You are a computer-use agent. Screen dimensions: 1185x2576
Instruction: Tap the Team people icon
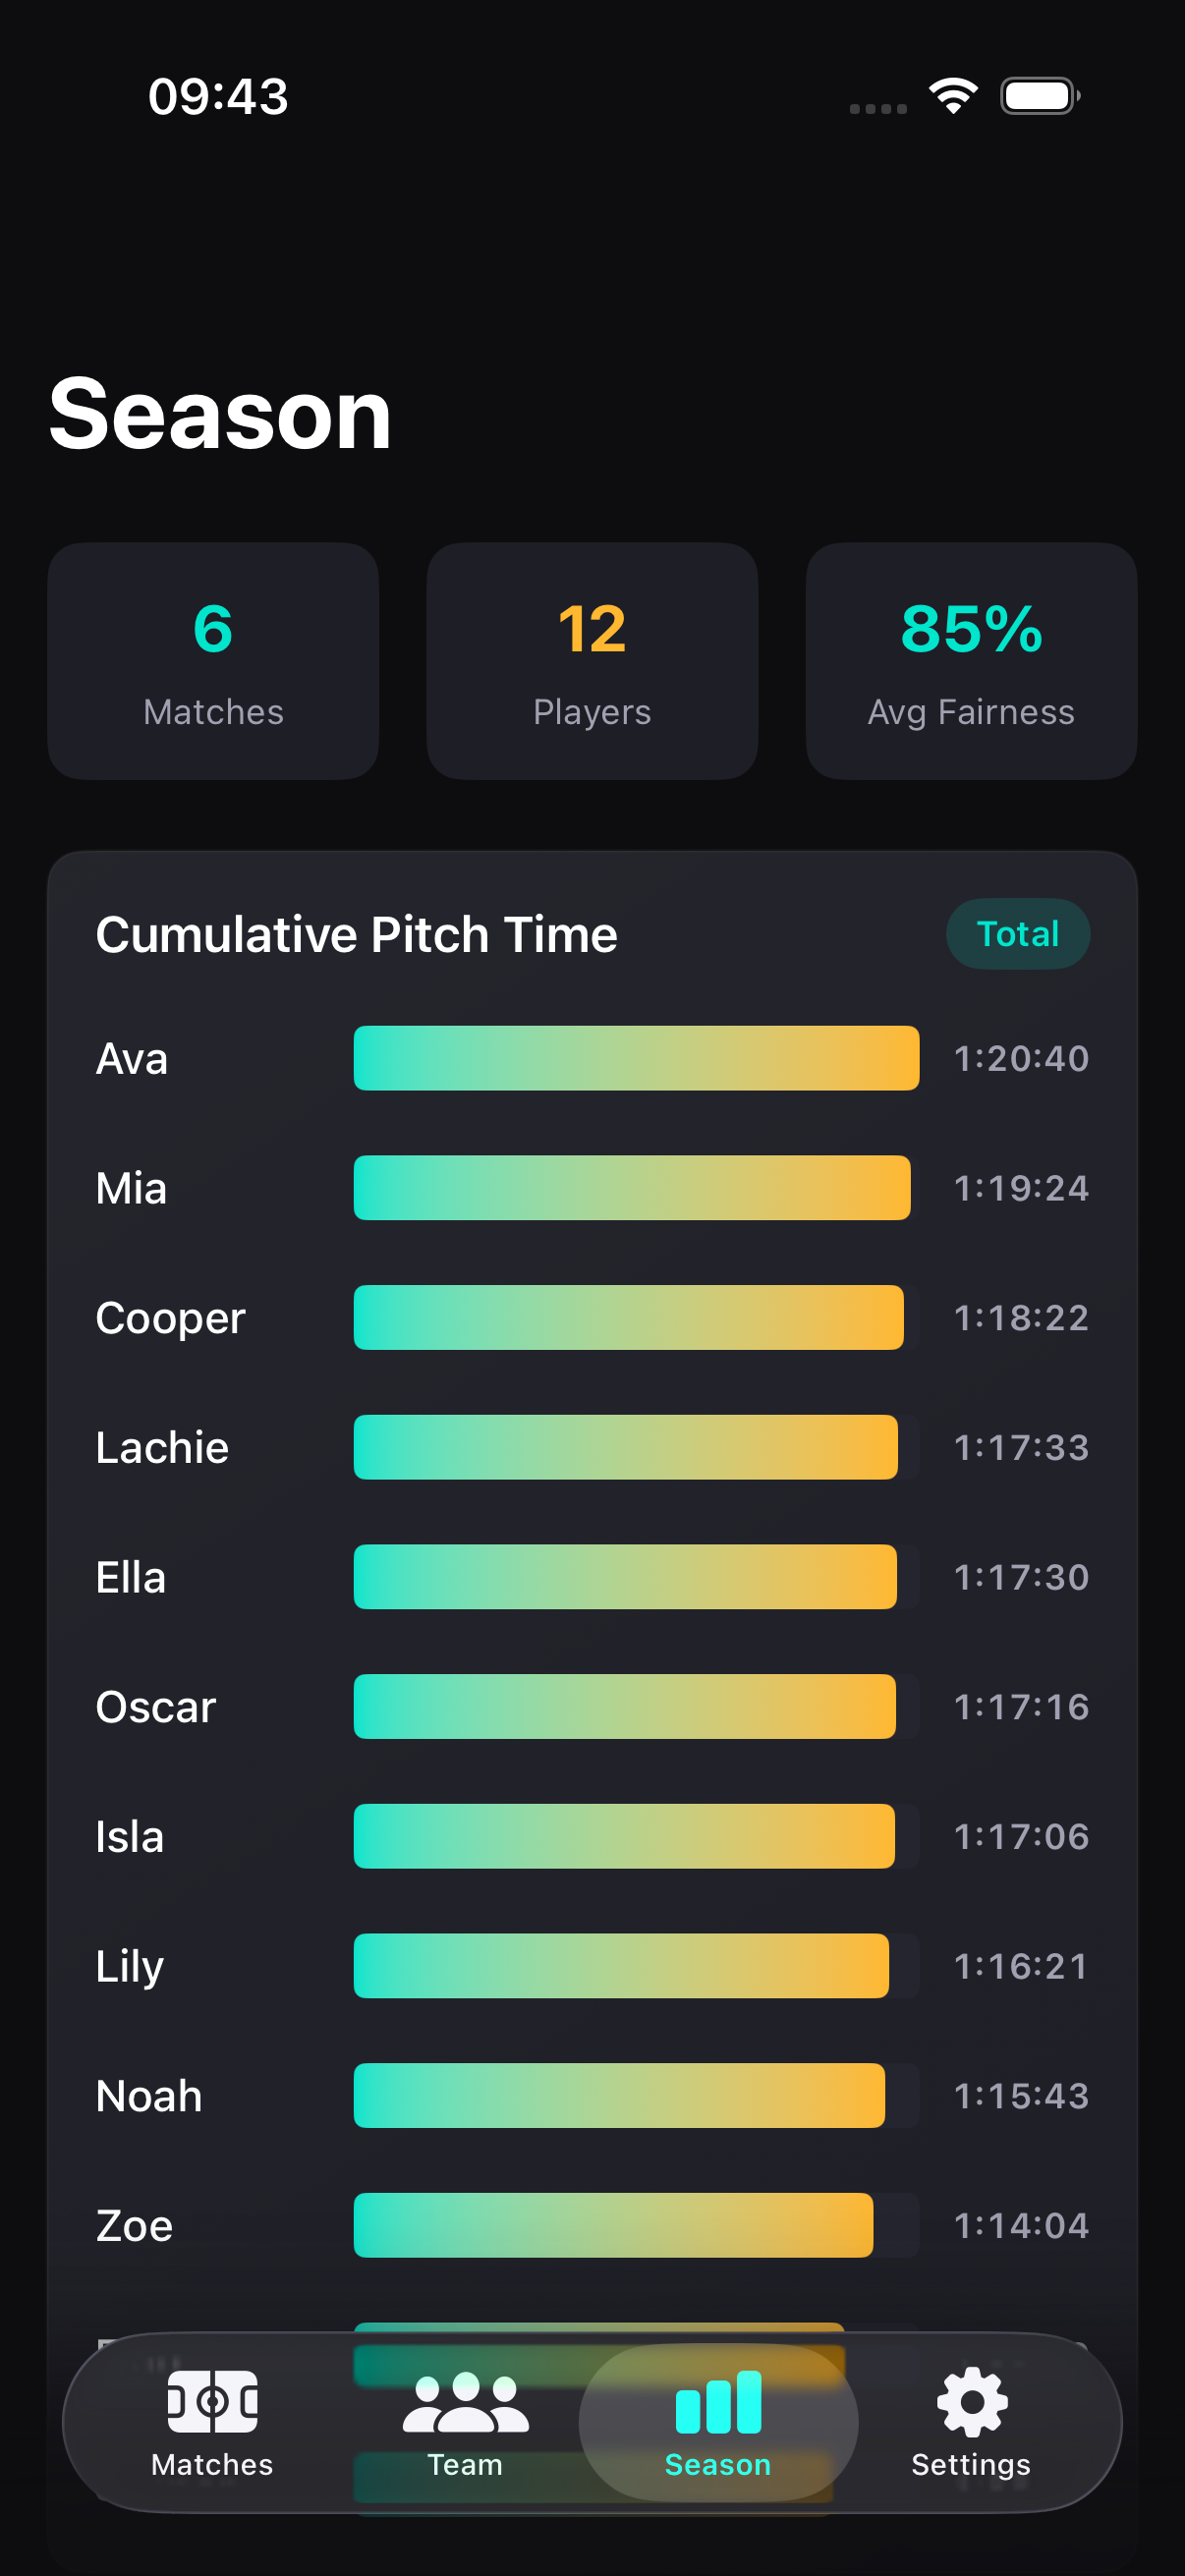pos(465,2402)
